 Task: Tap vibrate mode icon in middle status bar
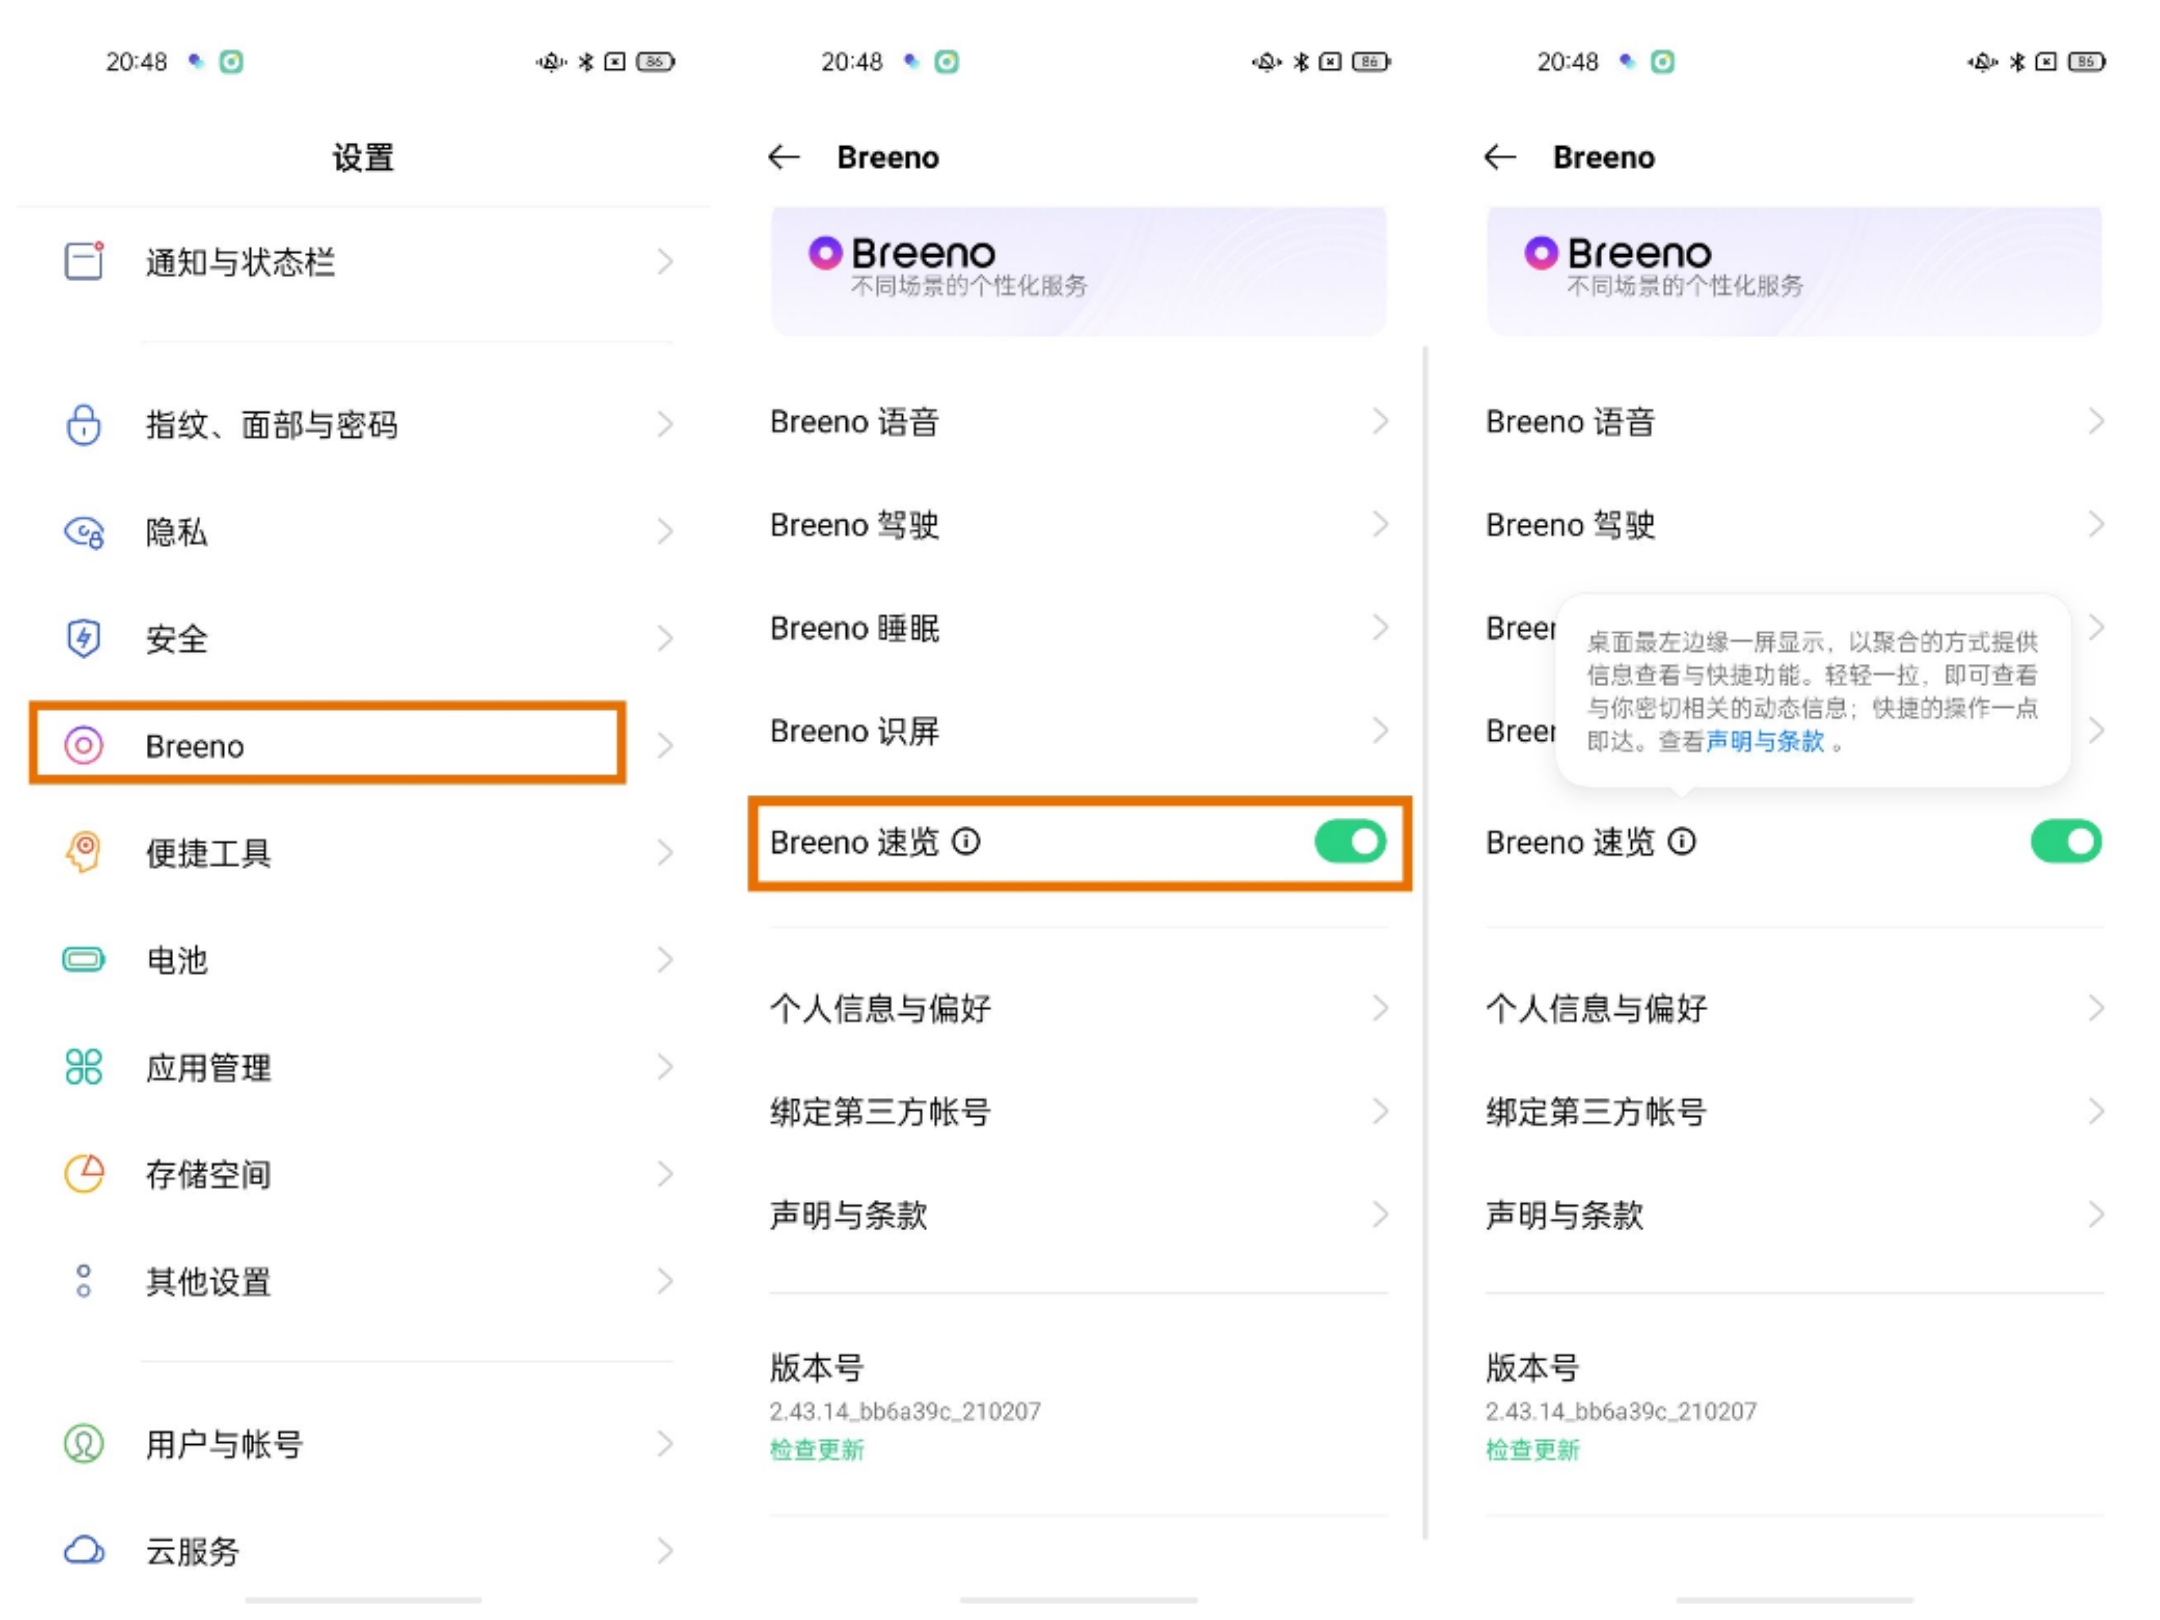point(1266,62)
